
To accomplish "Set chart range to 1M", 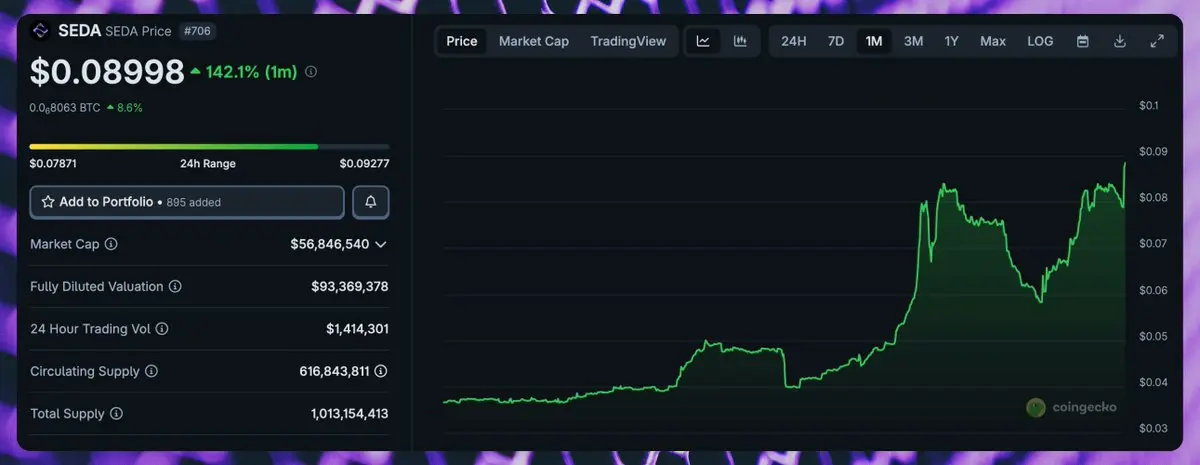I will click(x=874, y=42).
